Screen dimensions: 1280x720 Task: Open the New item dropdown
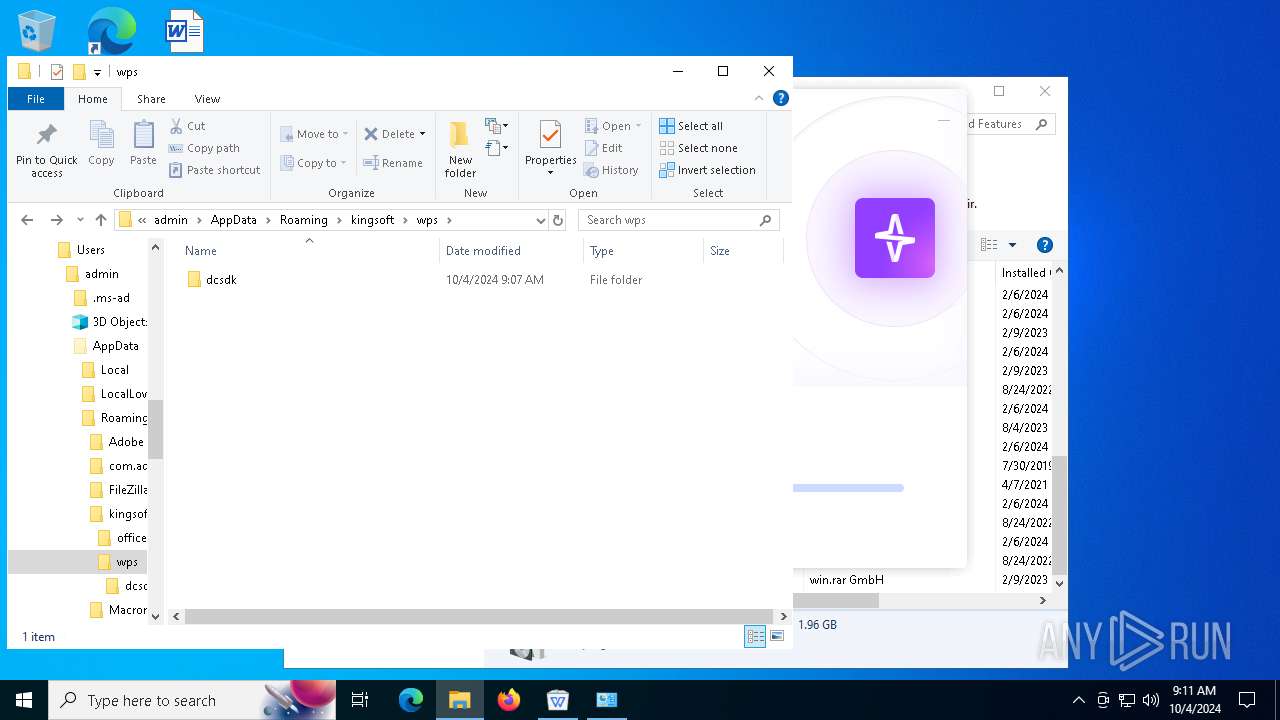496,126
